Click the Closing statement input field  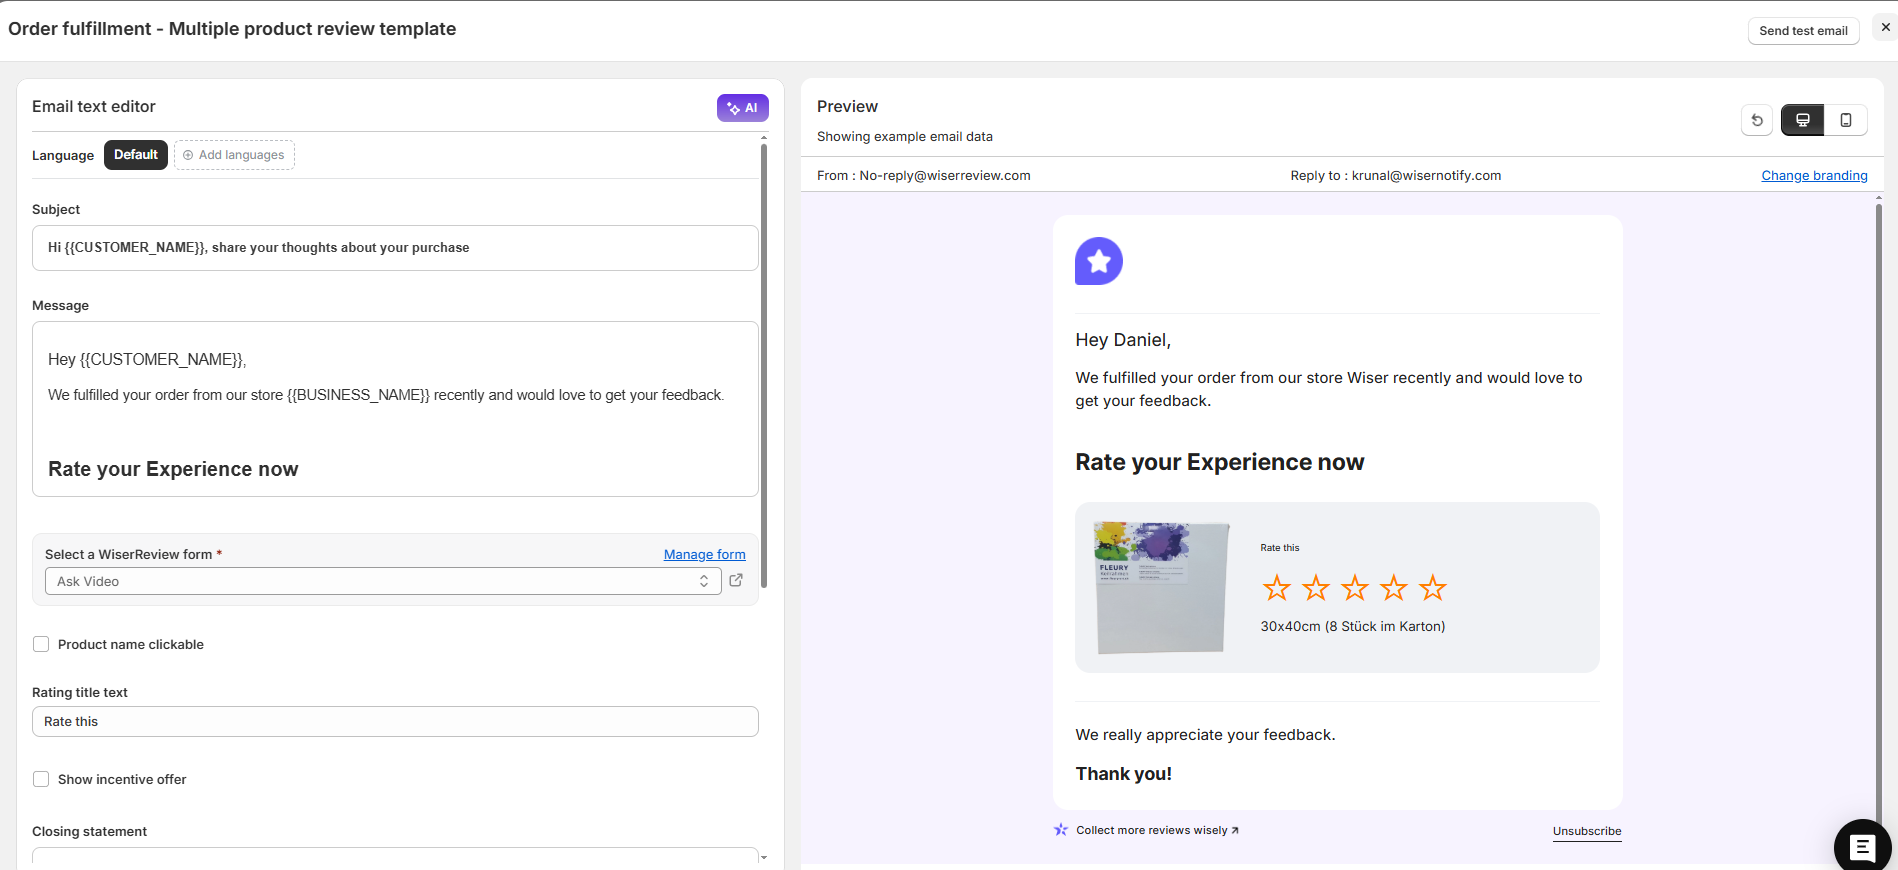point(395,858)
